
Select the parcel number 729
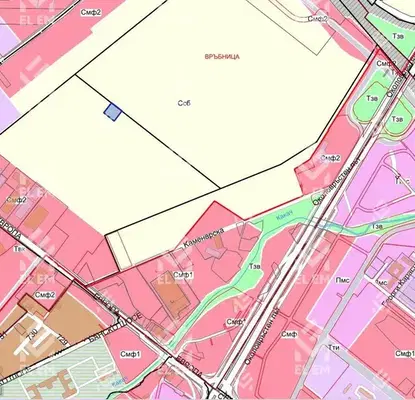[x=61, y=340]
